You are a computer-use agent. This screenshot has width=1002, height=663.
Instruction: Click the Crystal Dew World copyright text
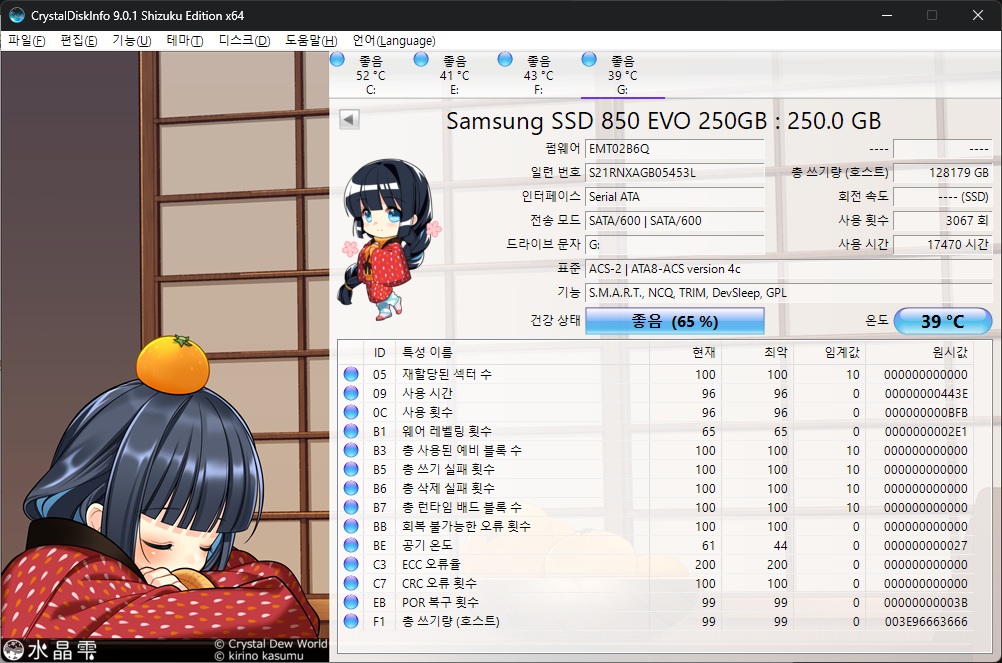(270, 644)
